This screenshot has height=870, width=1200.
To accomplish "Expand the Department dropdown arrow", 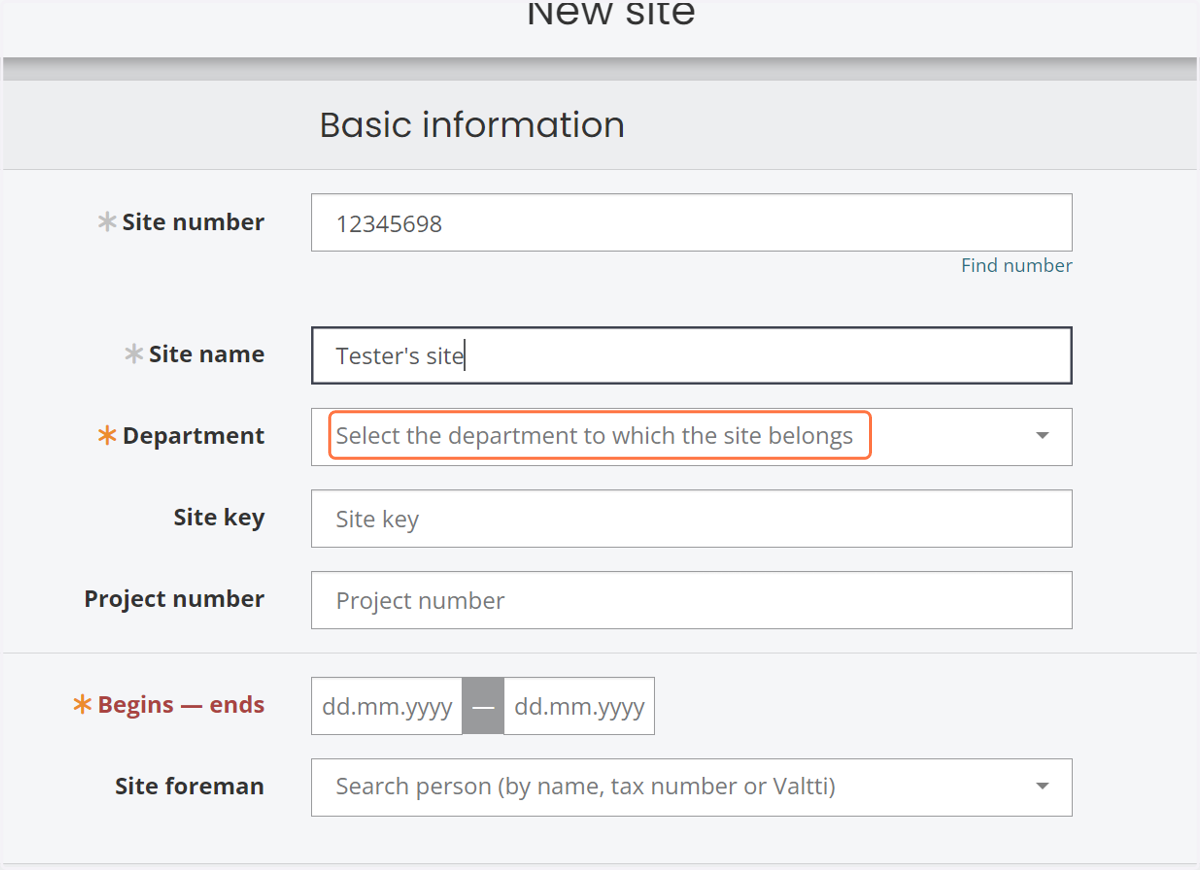I will (1042, 436).
